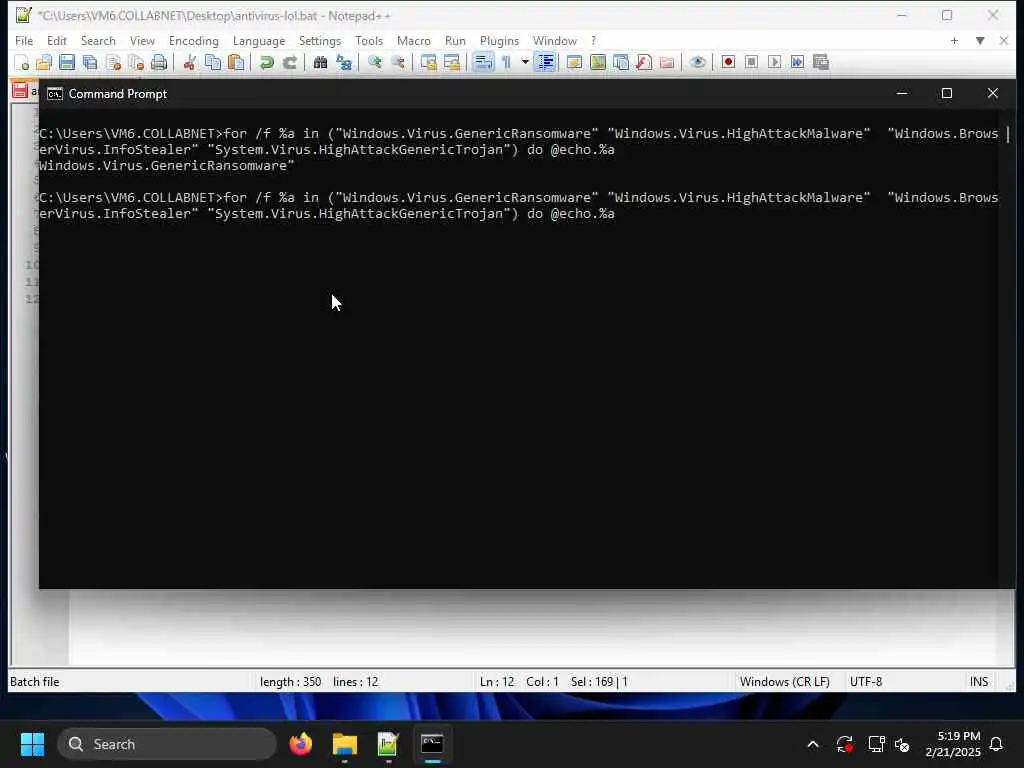Viewport: 1024px width, 768px height.
Task: Open Firefox from the taskbar
Action: [x=301, y=744]
